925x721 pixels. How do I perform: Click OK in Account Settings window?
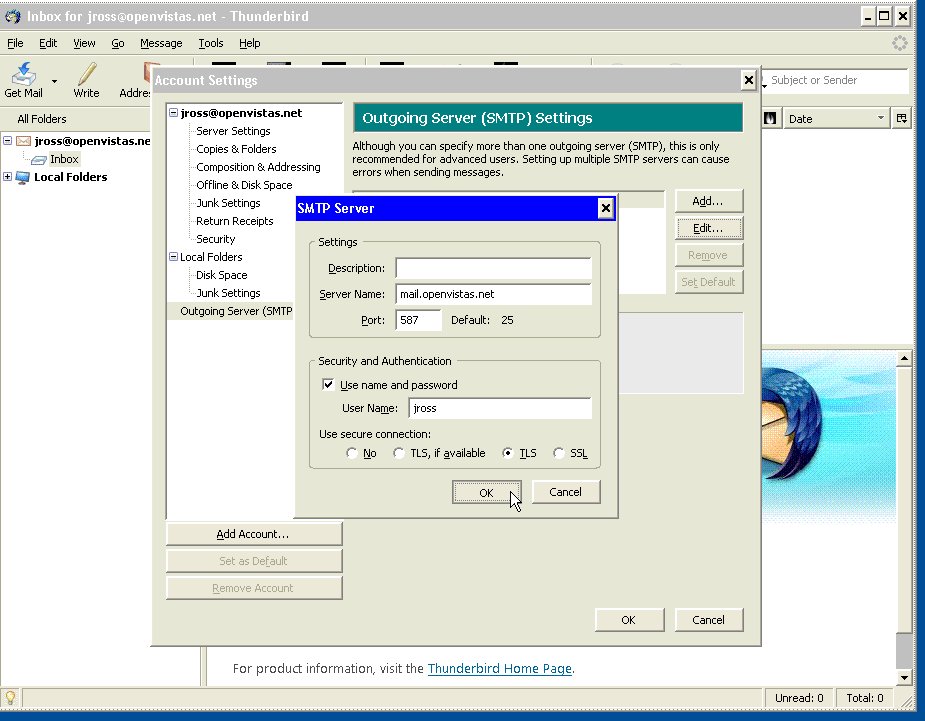[x=629, y=620]
